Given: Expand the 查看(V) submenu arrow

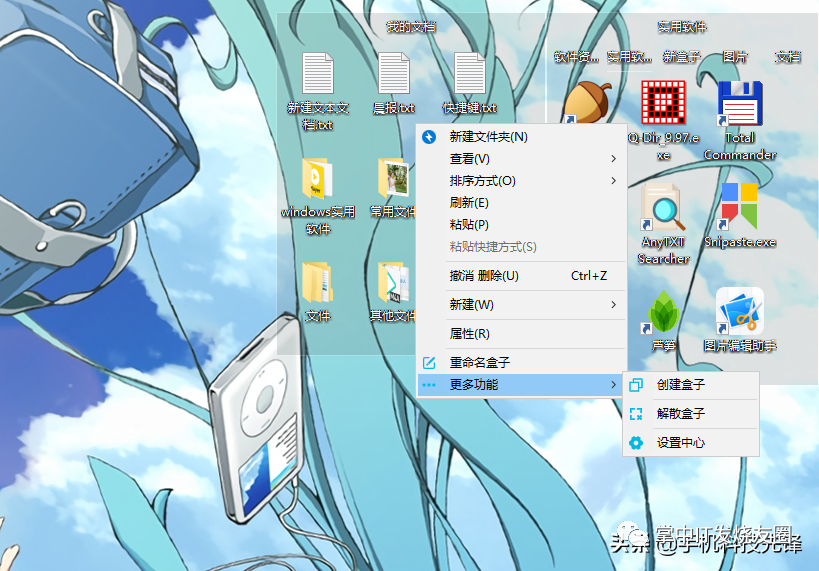Looking at the screenshot, I should 614,159.
